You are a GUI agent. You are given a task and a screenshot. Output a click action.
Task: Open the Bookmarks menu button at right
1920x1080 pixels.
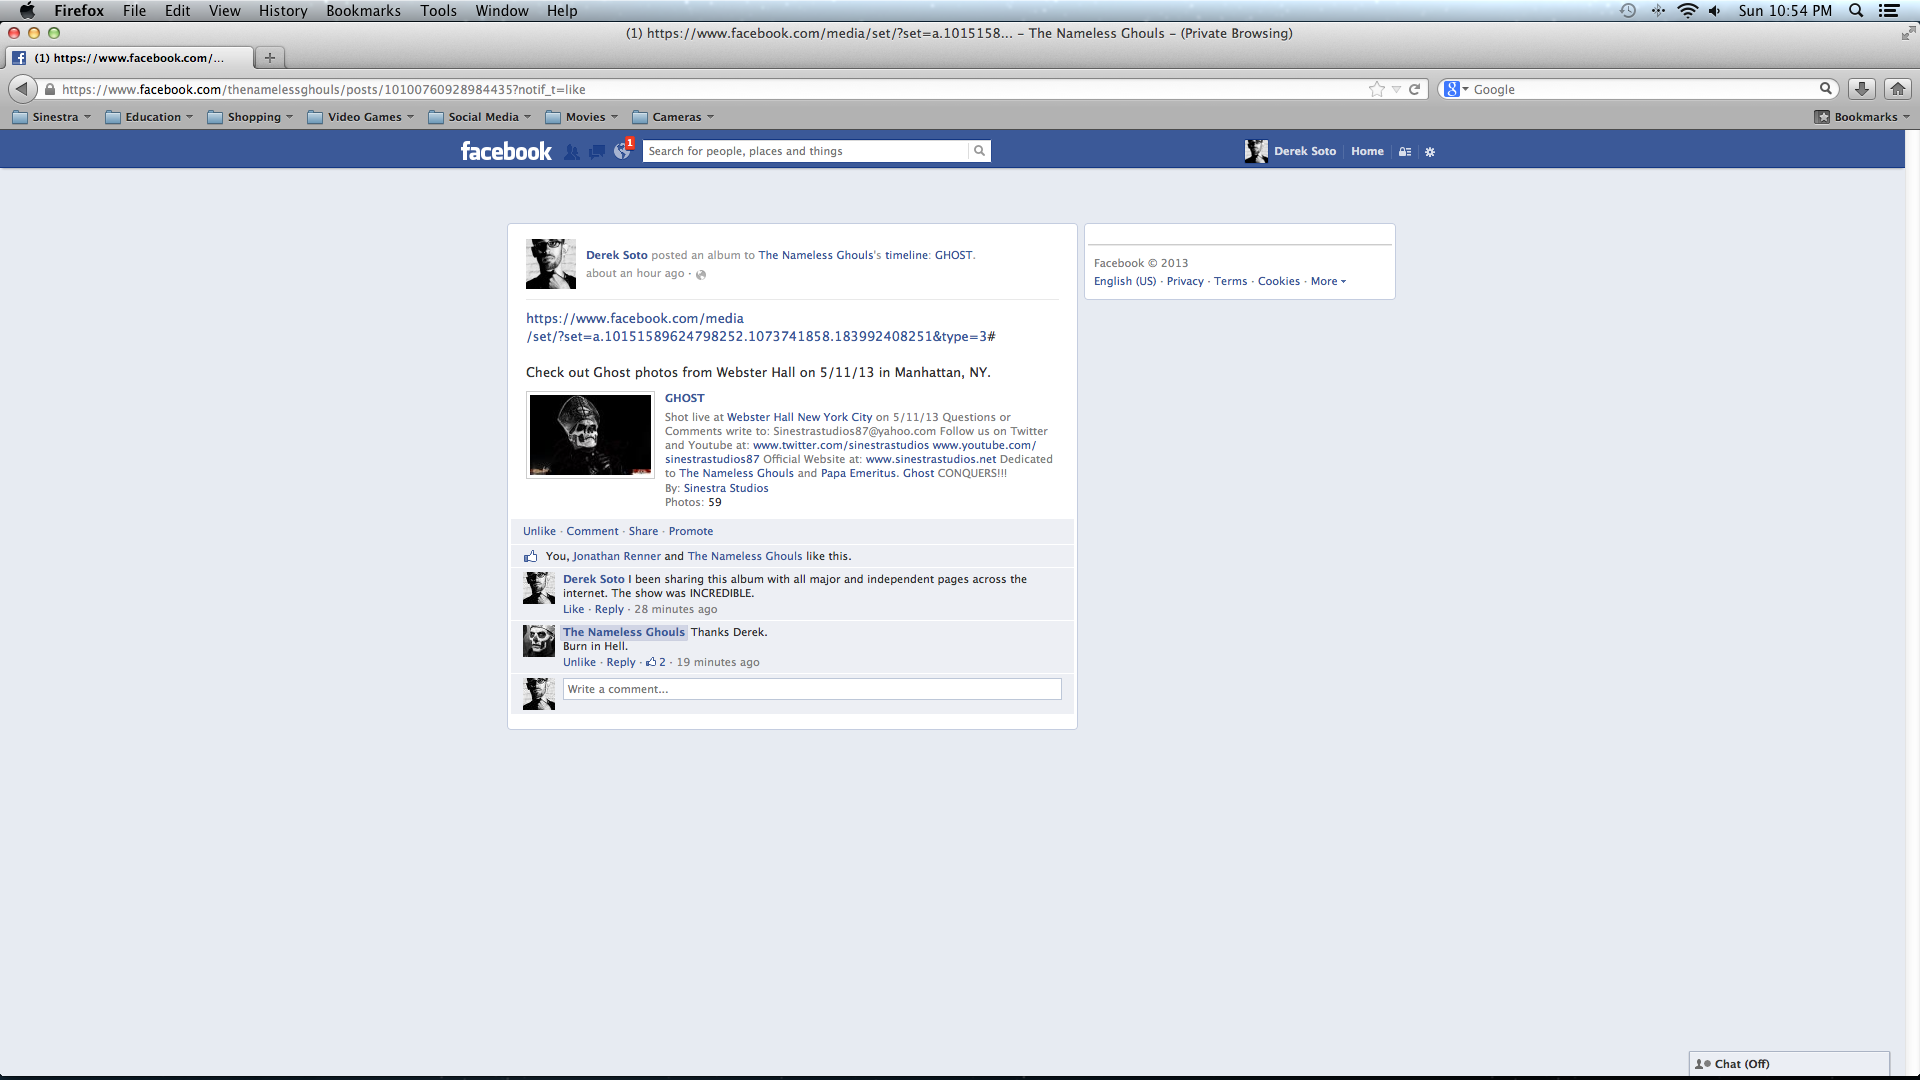click(1862, 117)
